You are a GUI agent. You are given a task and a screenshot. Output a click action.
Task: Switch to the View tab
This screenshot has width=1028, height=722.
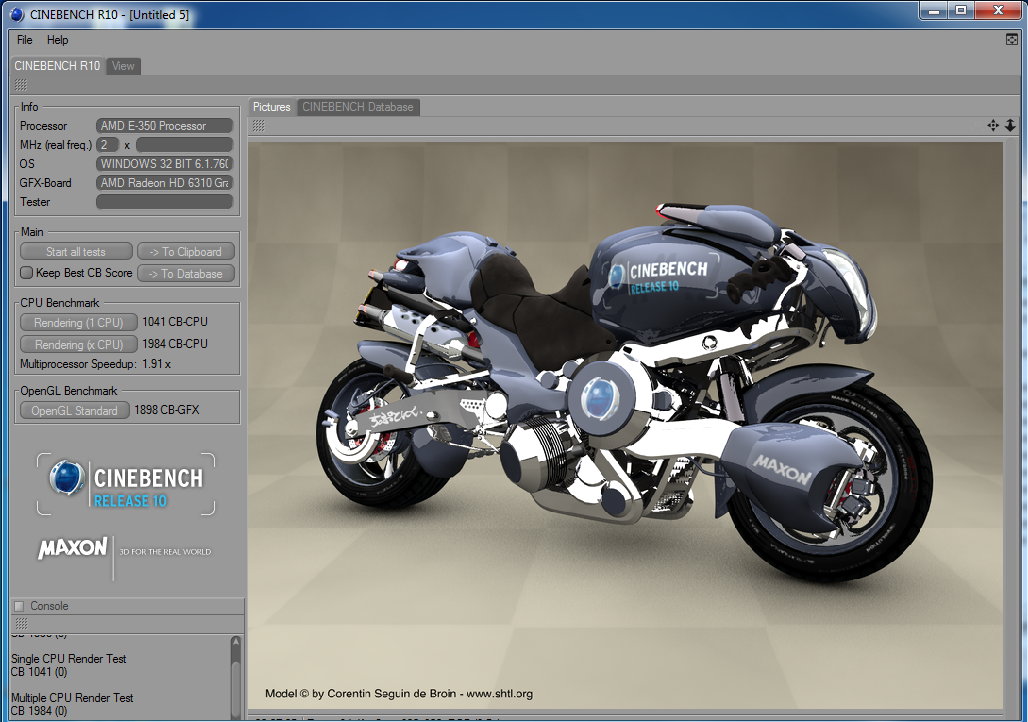(123, 66)
